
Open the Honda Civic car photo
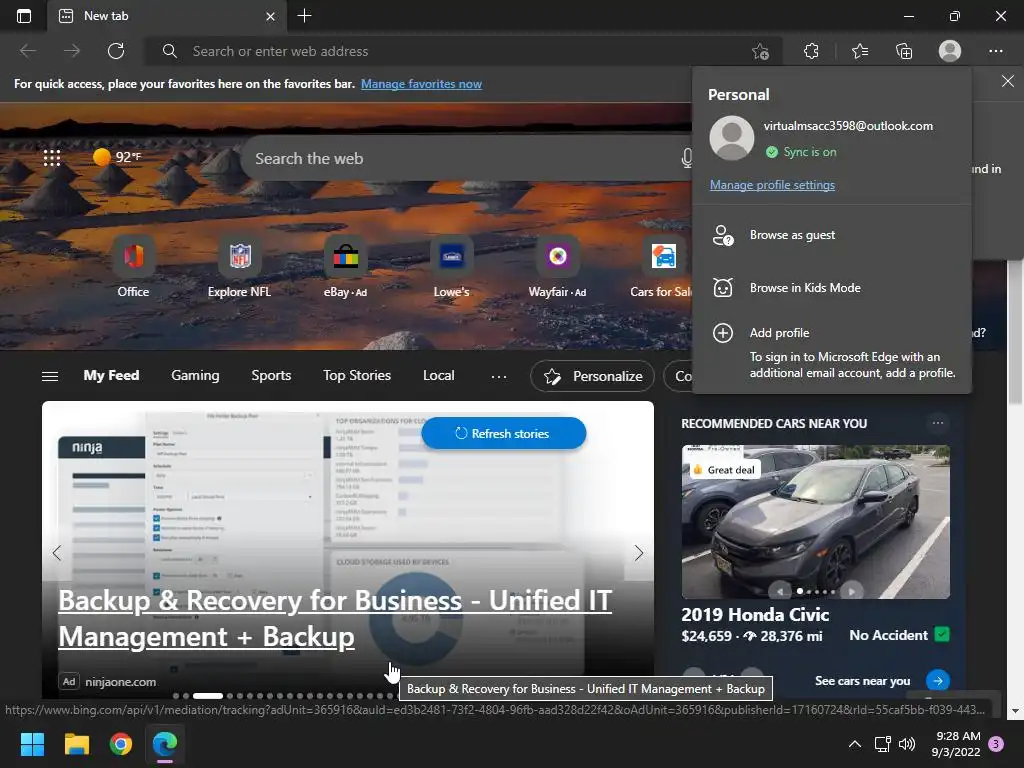coord(816,521)
